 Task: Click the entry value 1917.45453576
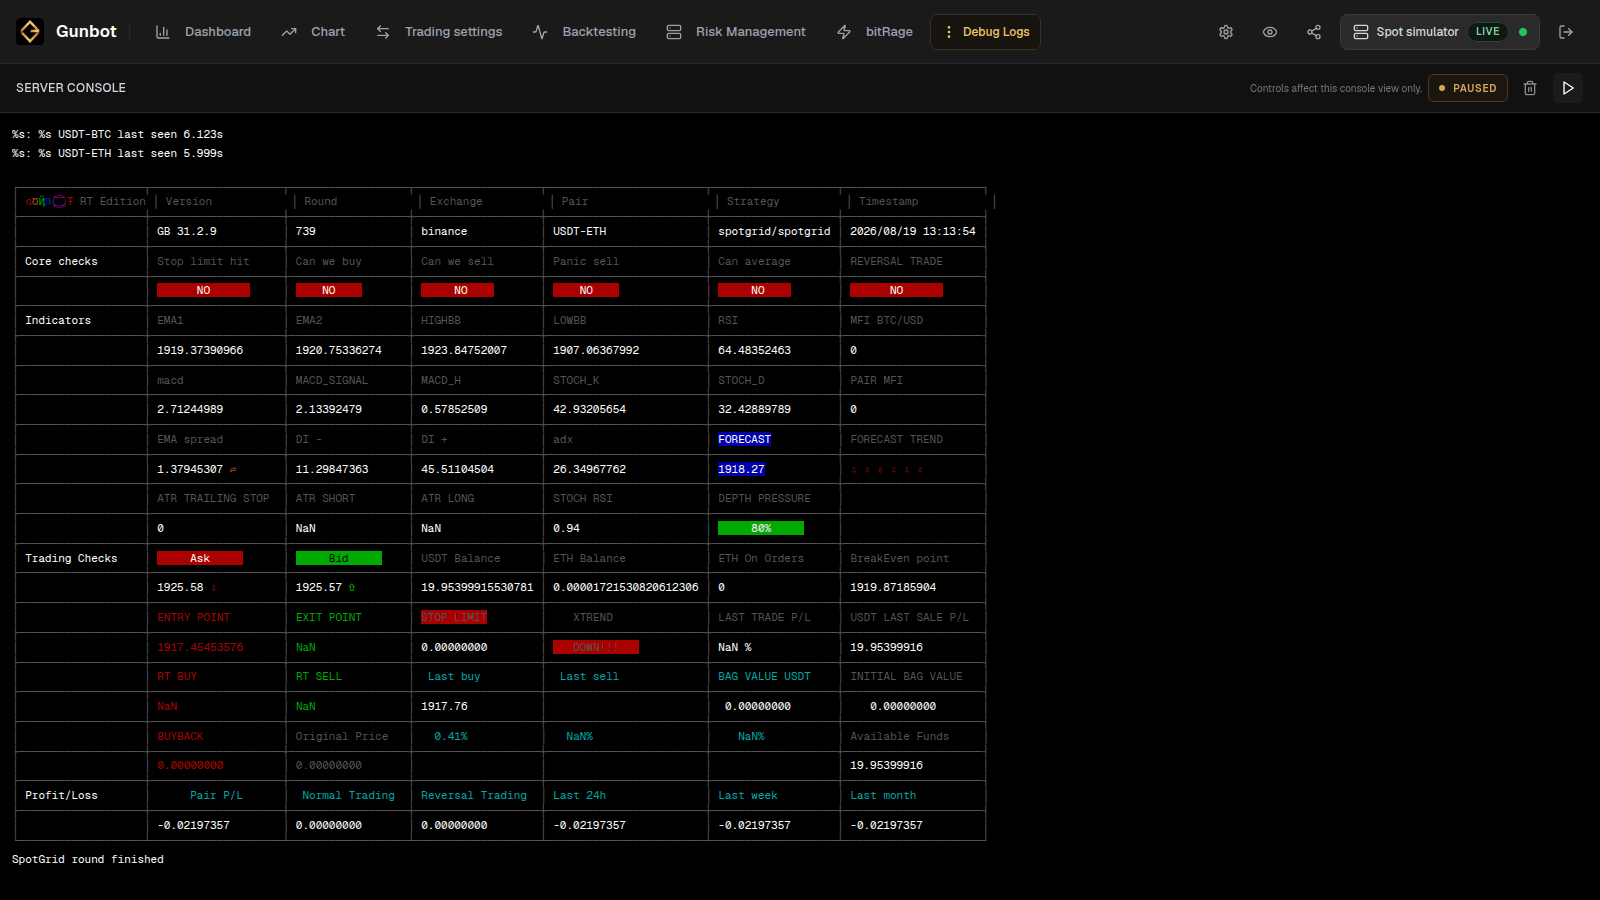click(200, 647)
